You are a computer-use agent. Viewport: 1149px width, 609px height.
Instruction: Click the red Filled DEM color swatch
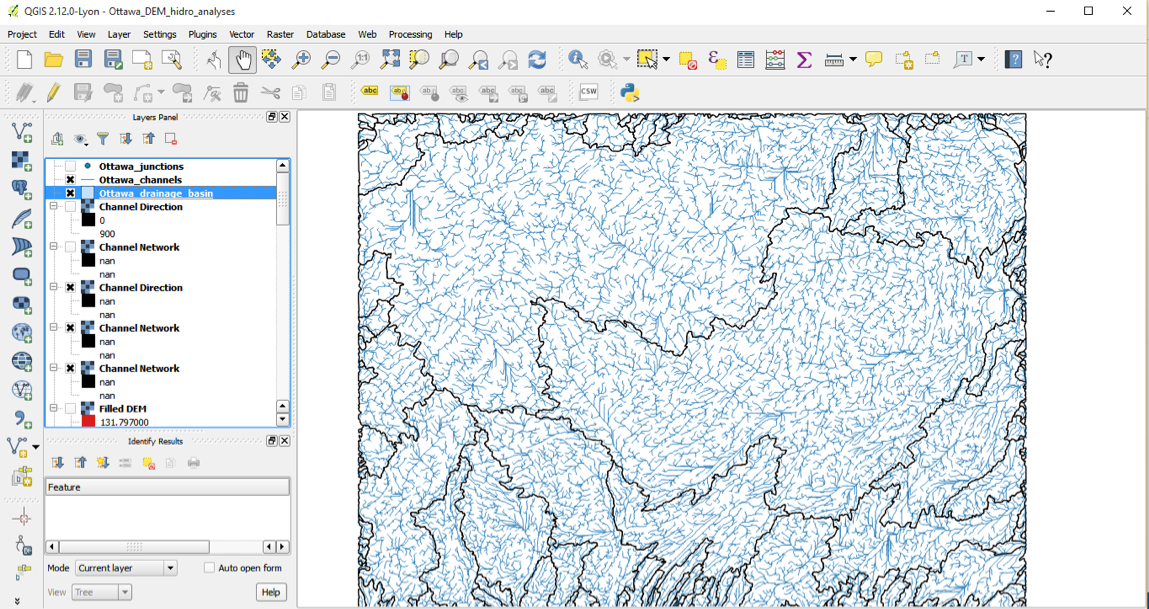coord(88,422)
